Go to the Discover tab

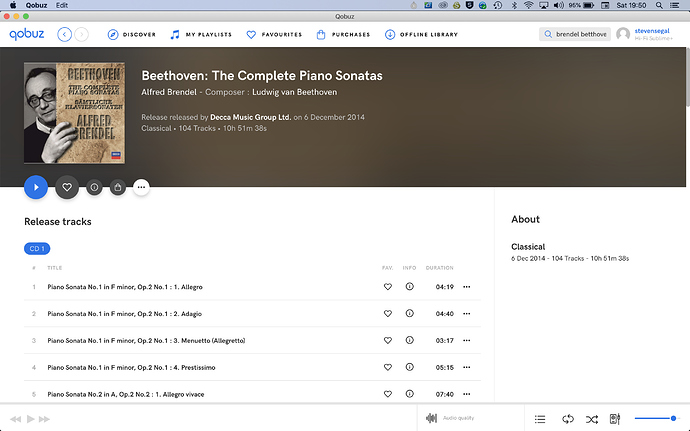tap(132, 34)
